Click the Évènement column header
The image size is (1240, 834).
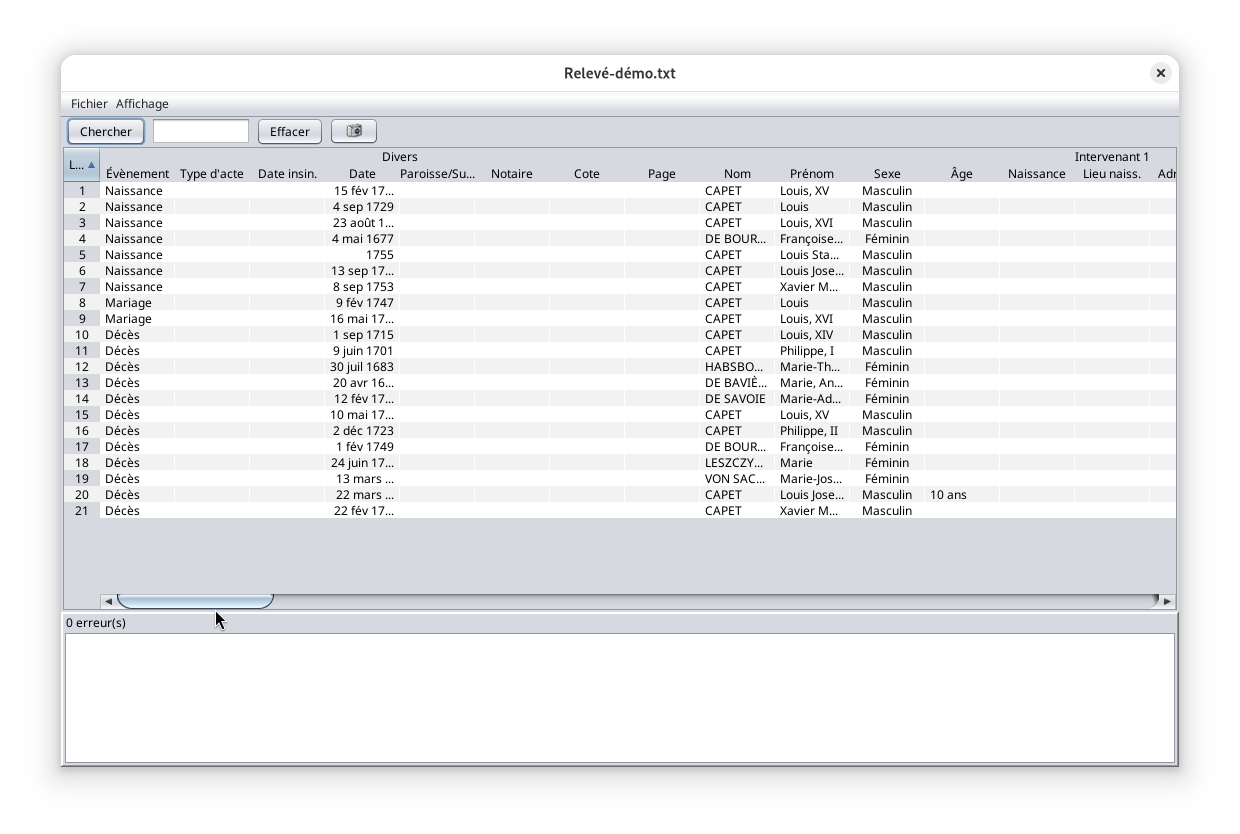[x=137, y=174]
